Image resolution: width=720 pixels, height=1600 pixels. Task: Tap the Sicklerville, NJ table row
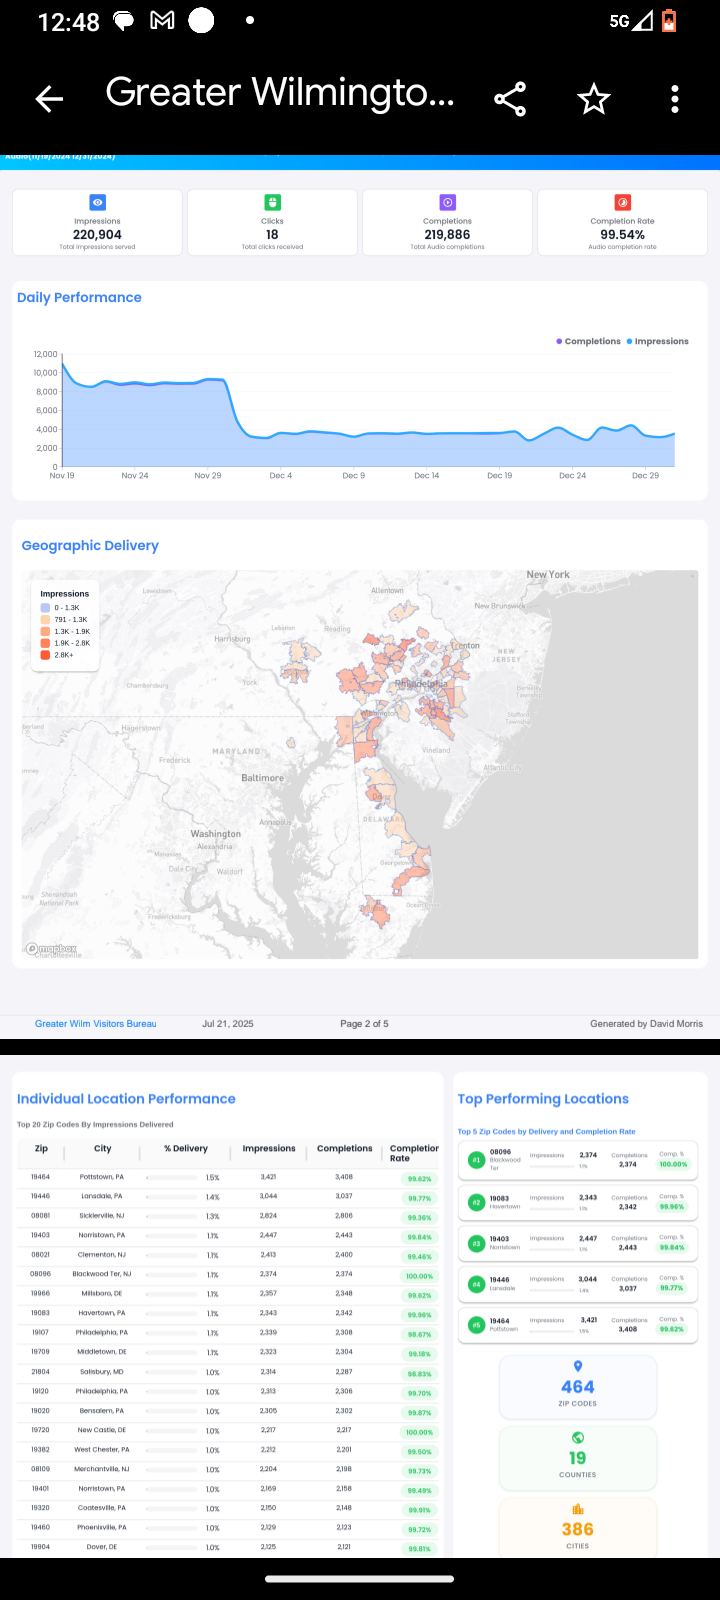[229, 1217]
